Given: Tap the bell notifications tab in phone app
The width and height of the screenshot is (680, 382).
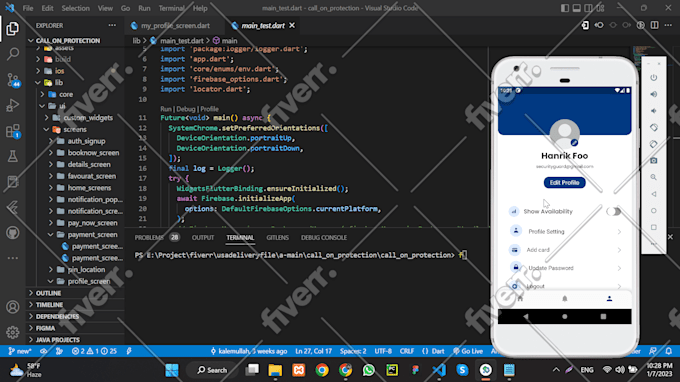Looking at the screenshot, I should 565,299.
